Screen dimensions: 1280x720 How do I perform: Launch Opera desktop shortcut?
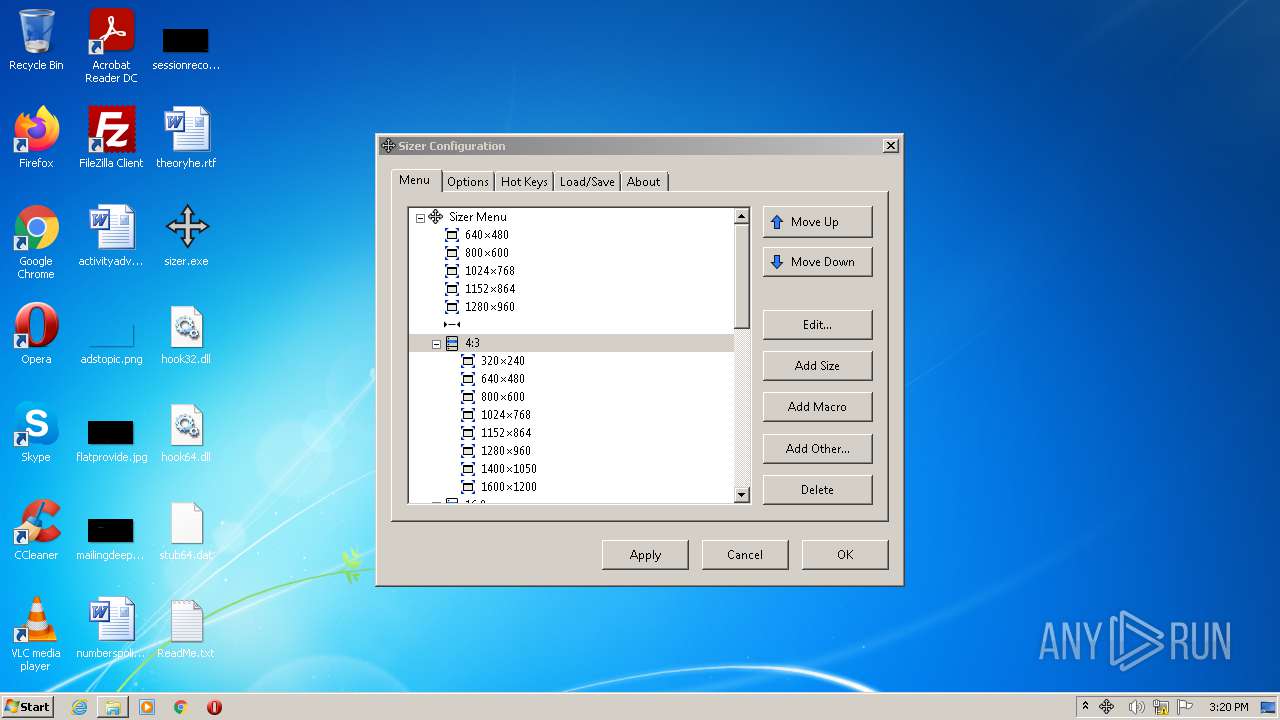click(x=36, y=334)
